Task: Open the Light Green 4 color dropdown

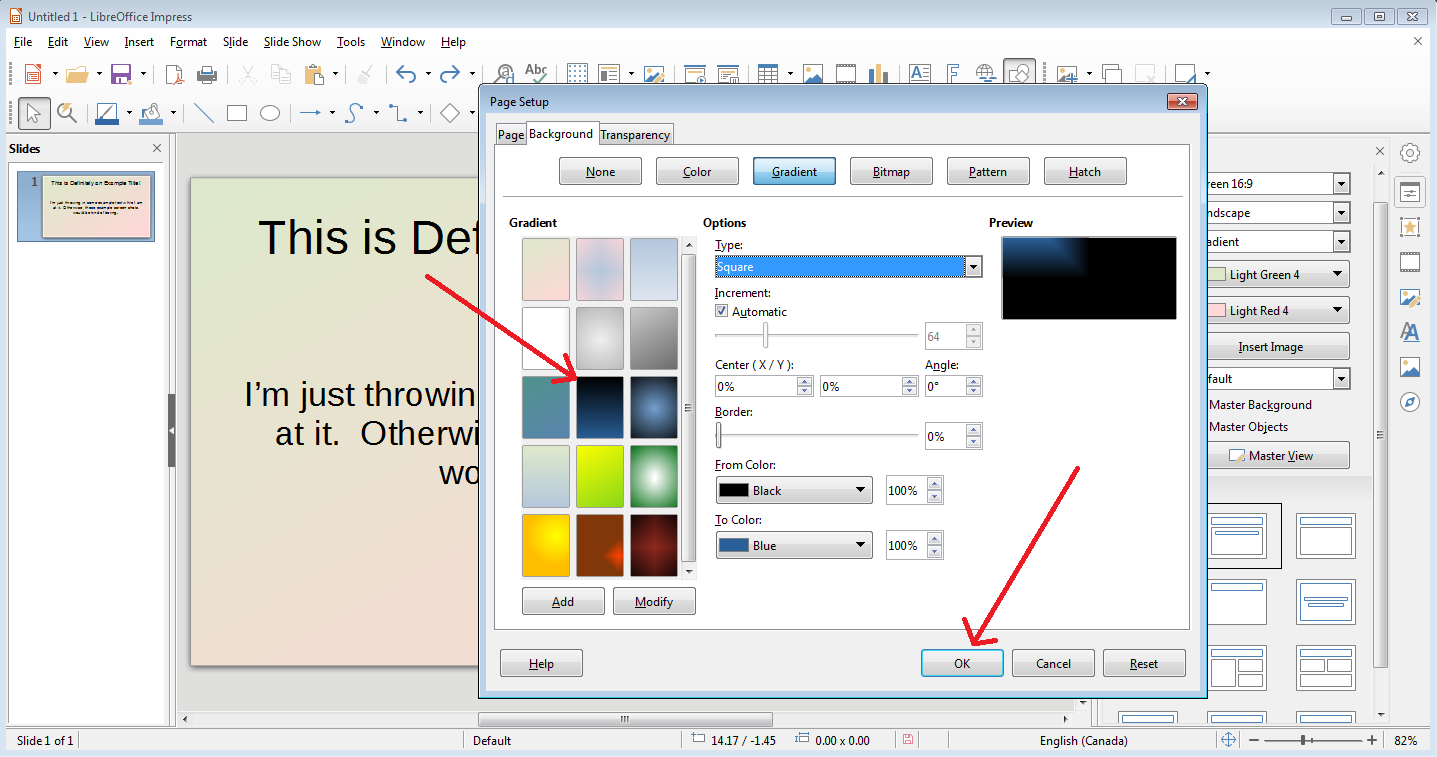Action: click(1278, 274)
